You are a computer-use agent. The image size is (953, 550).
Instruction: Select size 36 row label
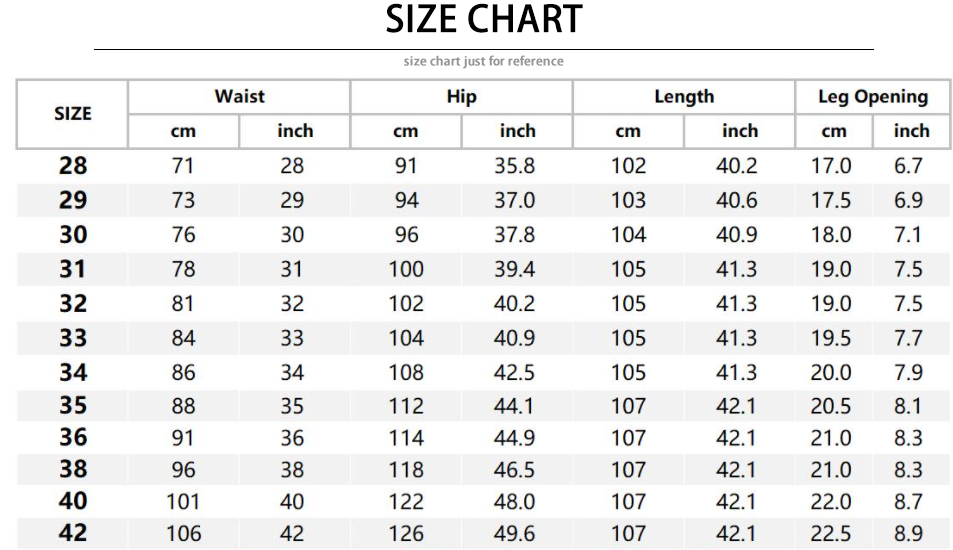coord(73,437)
